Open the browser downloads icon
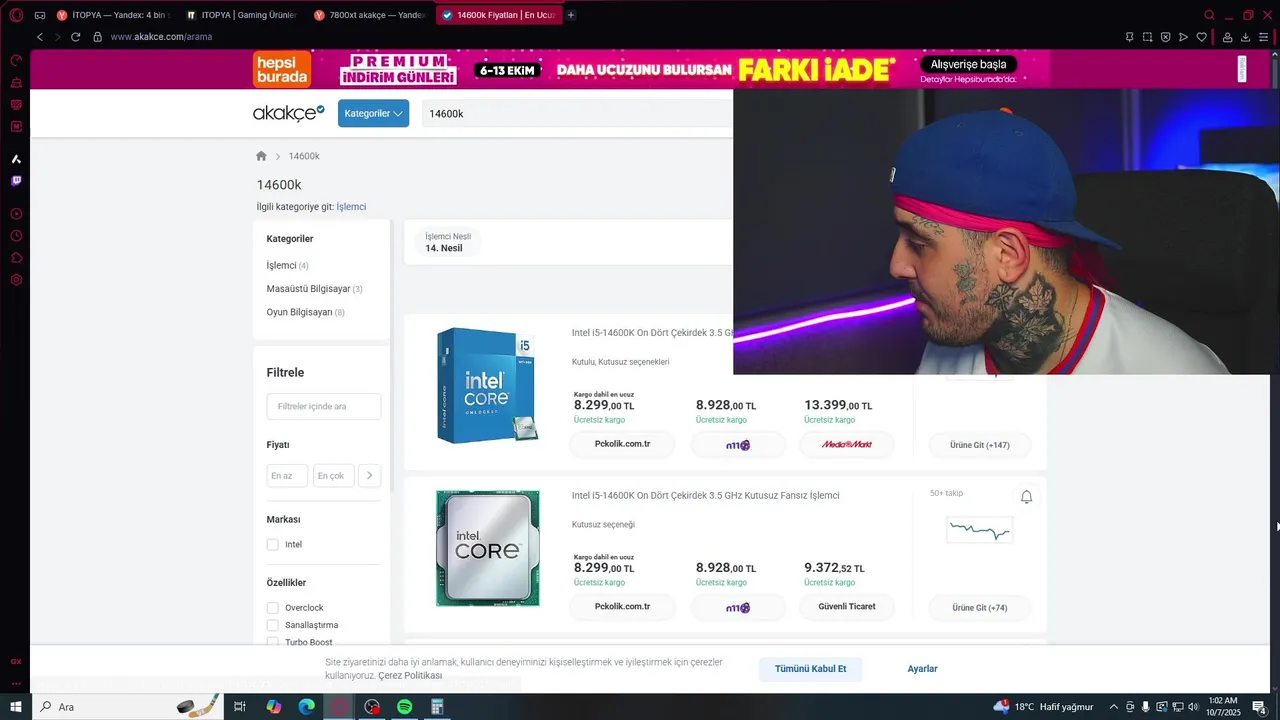 coord(1245,37)
